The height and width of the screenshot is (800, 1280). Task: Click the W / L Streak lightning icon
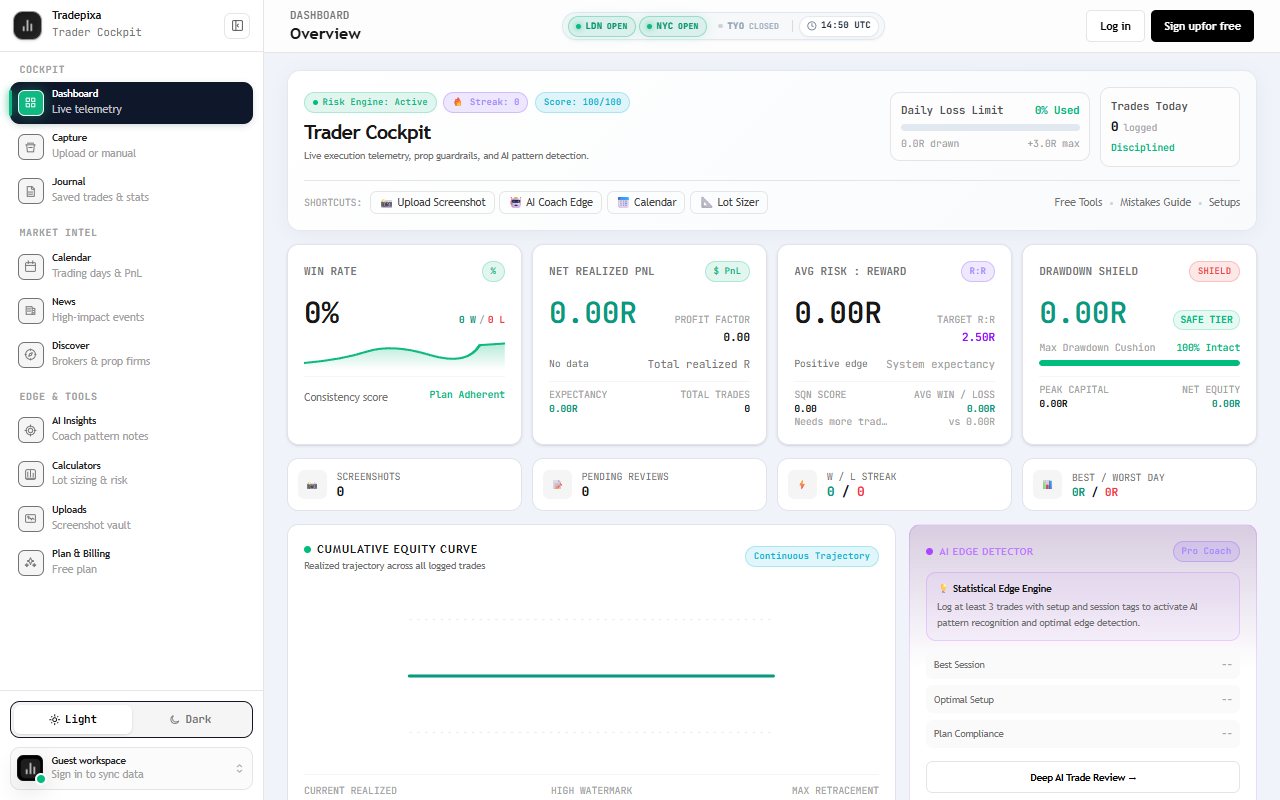[803, 485]
